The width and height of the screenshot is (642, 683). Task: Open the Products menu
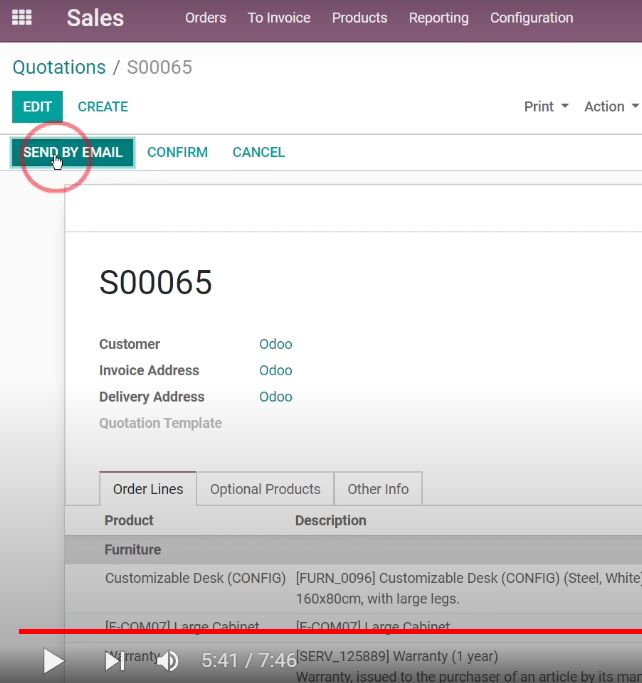(x=360, y=18)
